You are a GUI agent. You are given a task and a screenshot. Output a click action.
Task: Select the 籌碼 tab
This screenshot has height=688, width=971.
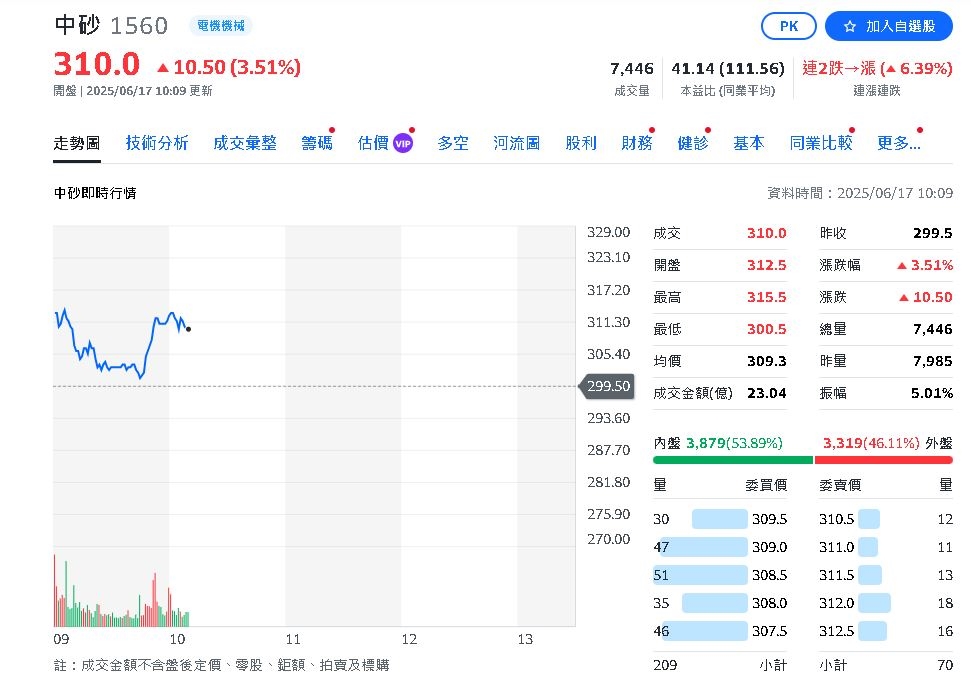316,143
